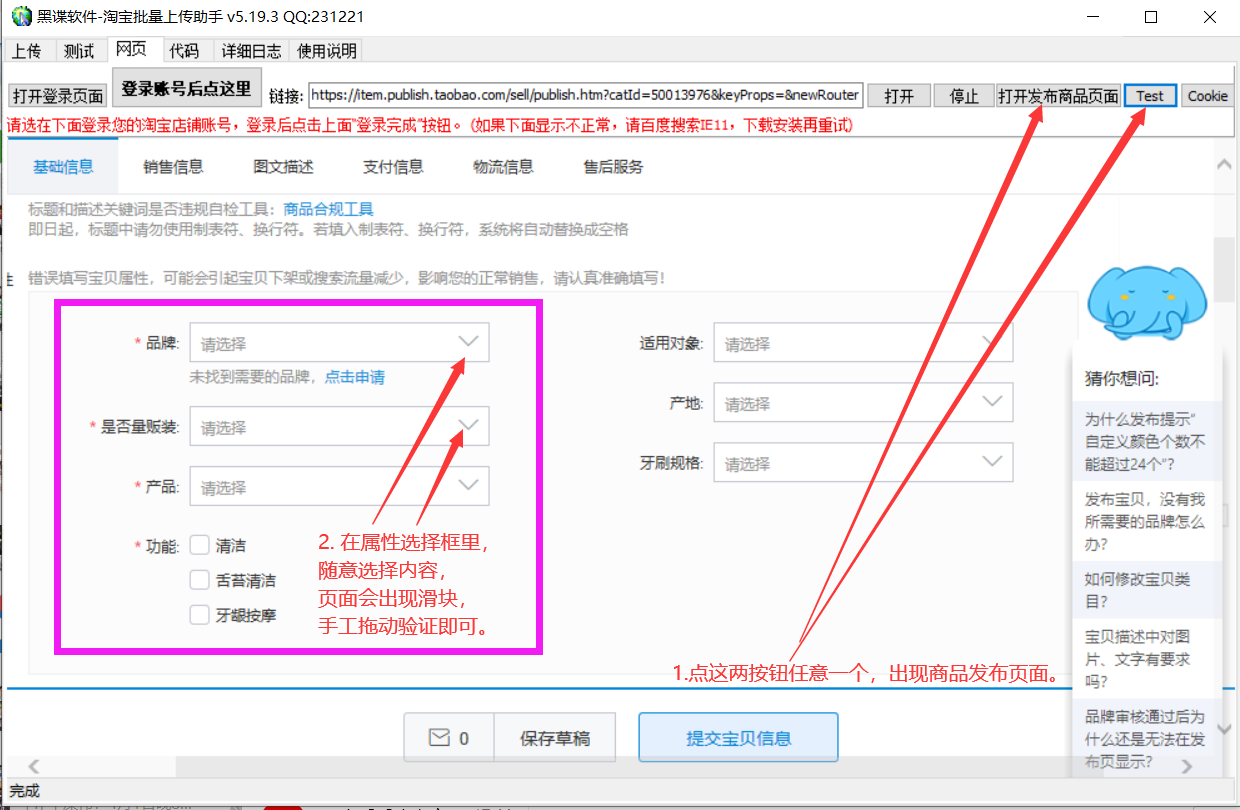Click the Cookie button
This screenshot has height=810, width=1240.
[x=1207, y=96]
